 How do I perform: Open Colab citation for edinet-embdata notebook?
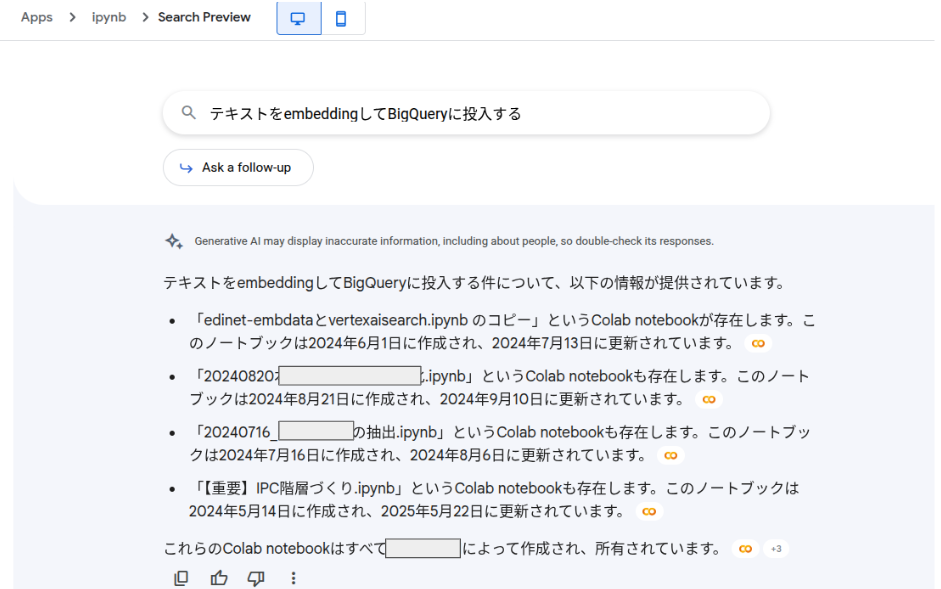[758, 343]
